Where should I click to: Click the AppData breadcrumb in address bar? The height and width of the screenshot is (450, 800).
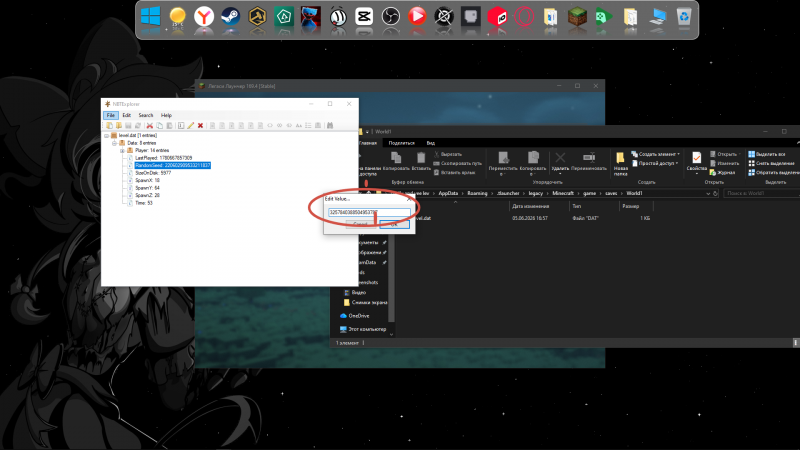[448, 193]
